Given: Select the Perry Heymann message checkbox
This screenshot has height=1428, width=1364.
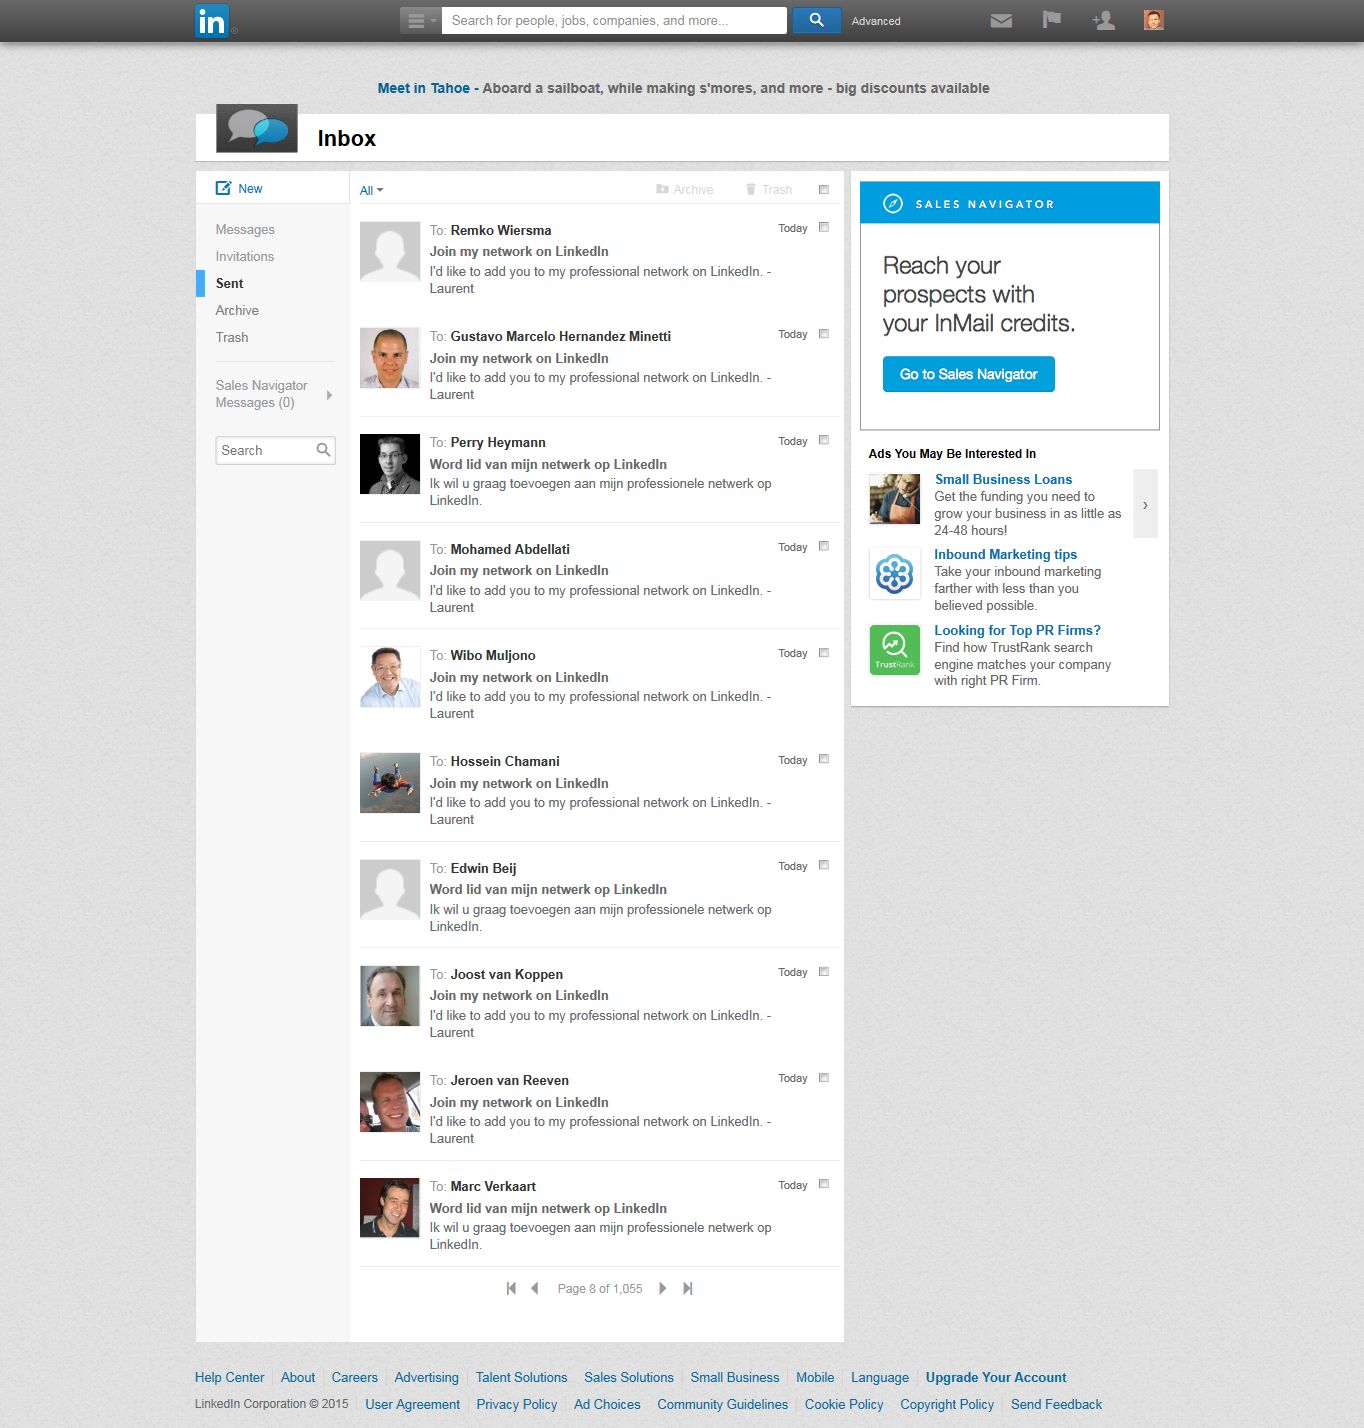Looking at the screenshot, I should (x=824, y=440).
